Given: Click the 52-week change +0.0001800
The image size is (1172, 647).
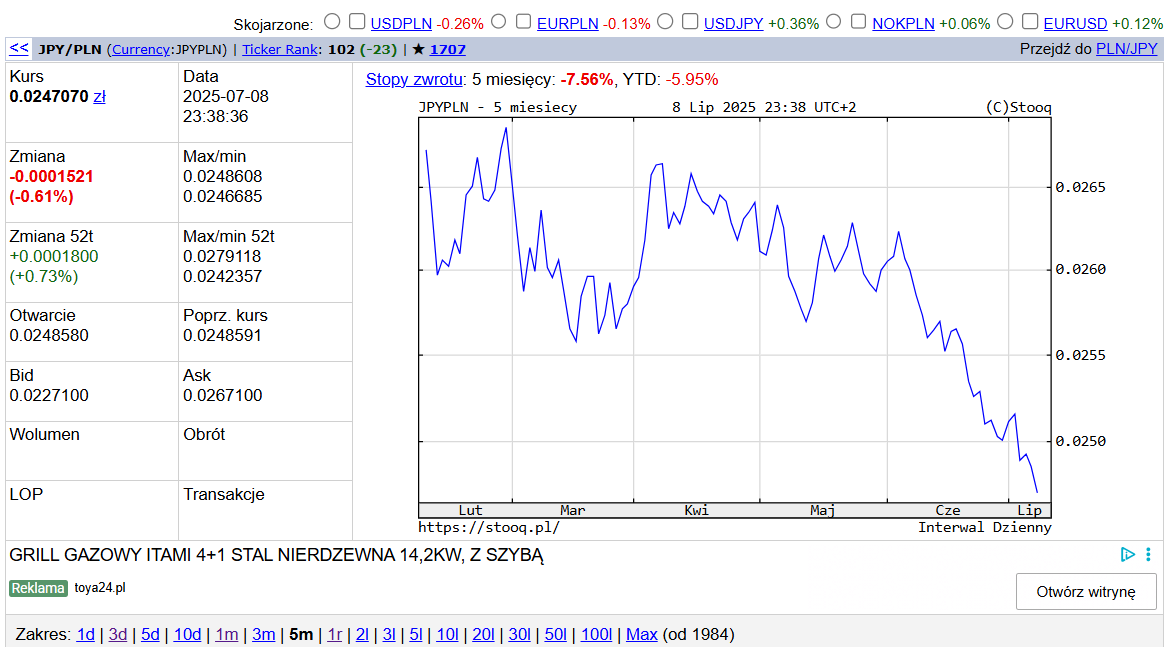Looking at the screenshot, I should 54,256.
